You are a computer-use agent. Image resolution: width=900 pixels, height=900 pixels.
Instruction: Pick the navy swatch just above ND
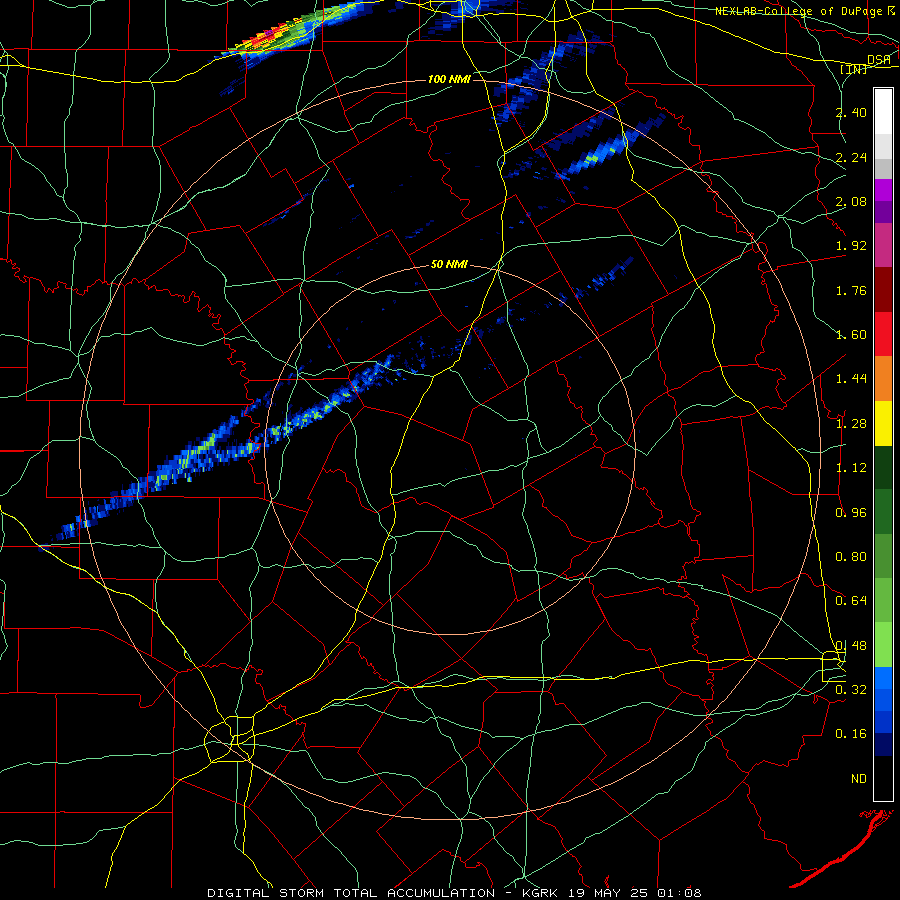883,744
